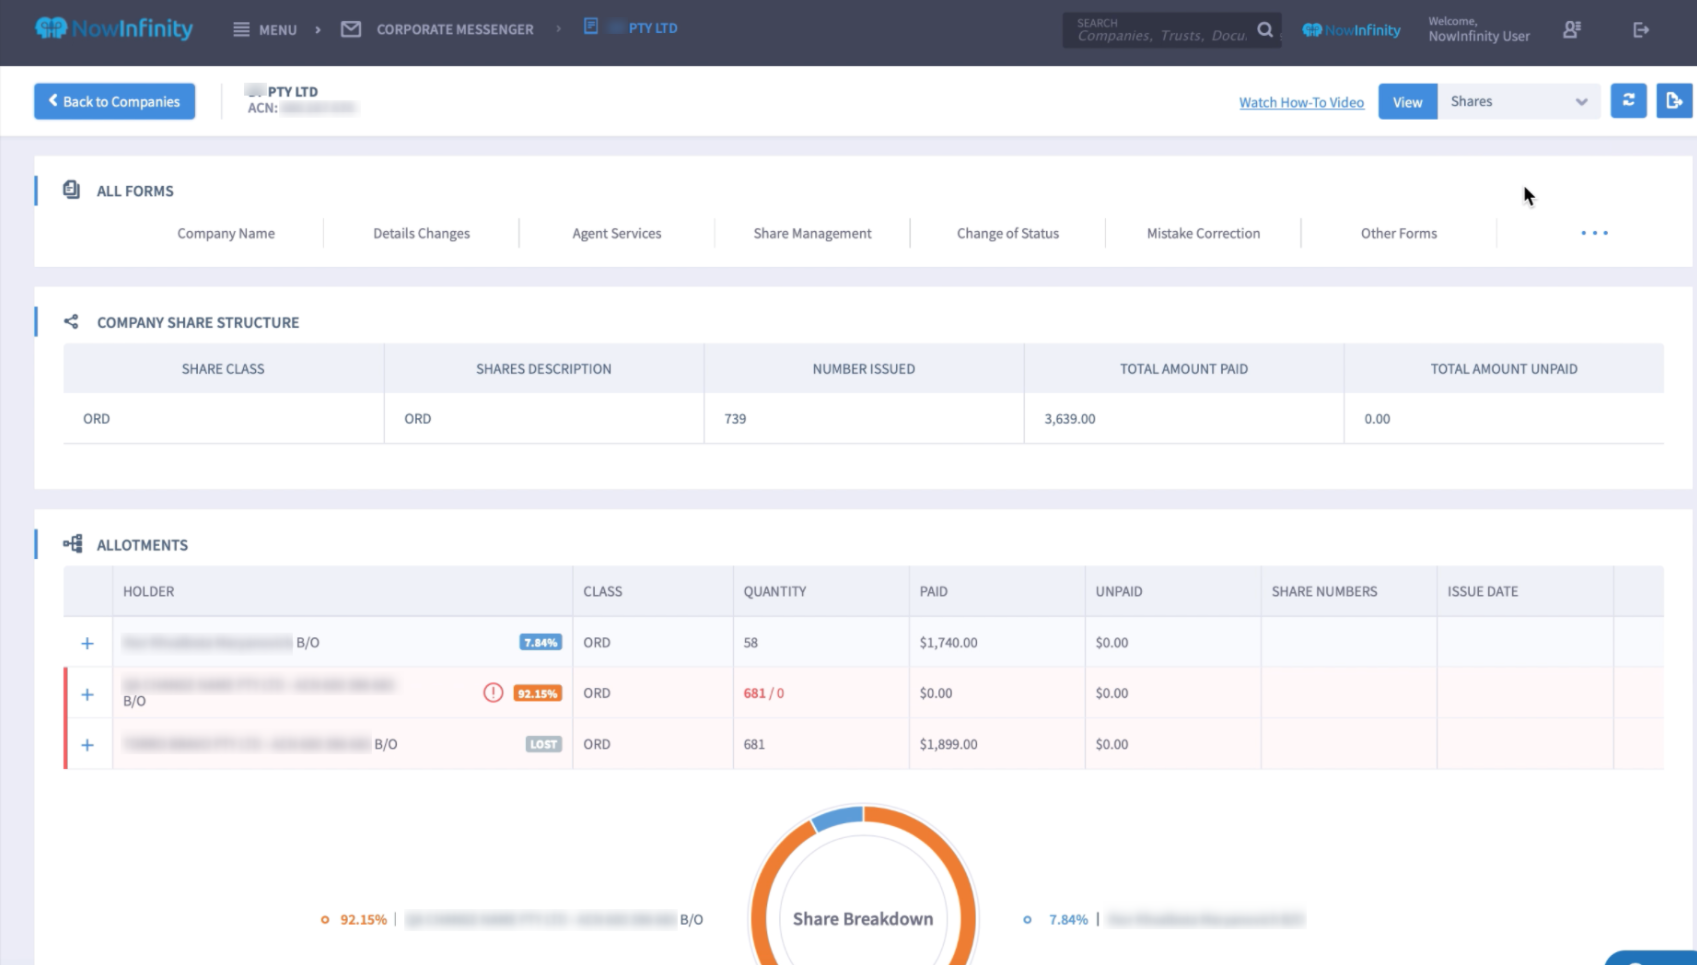Open Mistake Correction forms tab

tap(1203, 233)
